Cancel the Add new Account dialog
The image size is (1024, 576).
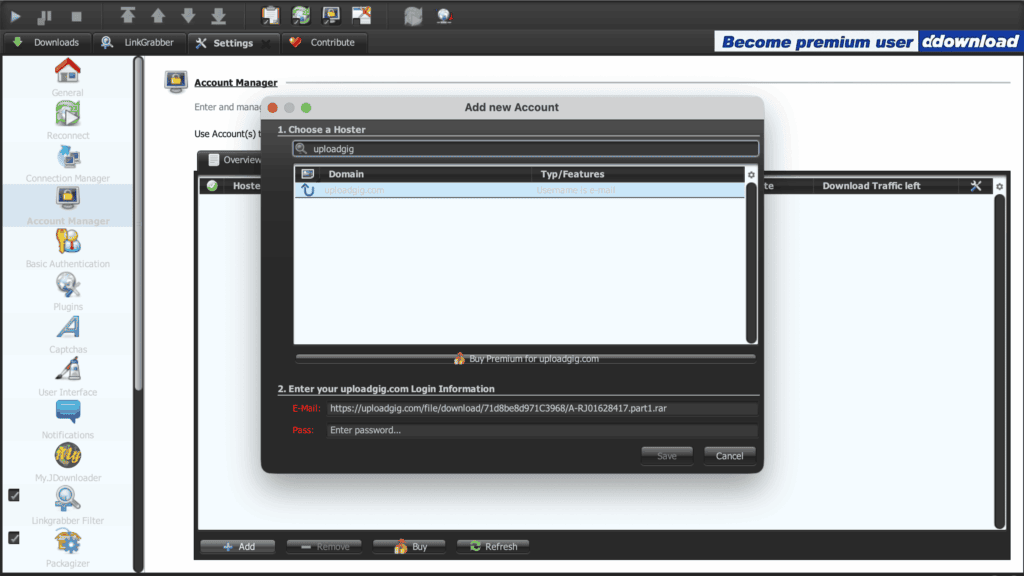tap(729, 456)
